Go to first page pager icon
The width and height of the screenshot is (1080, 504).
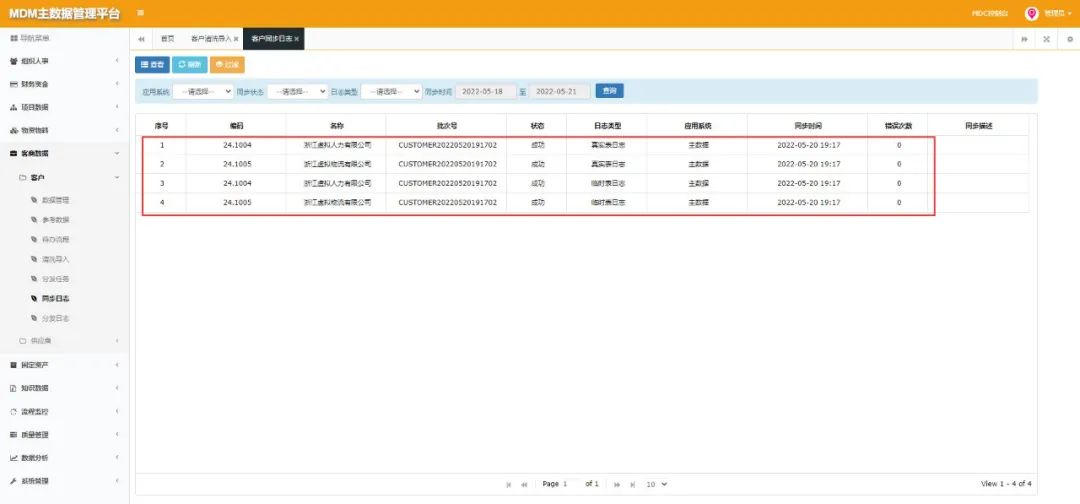pyautogui.click(x=509, y=485)
